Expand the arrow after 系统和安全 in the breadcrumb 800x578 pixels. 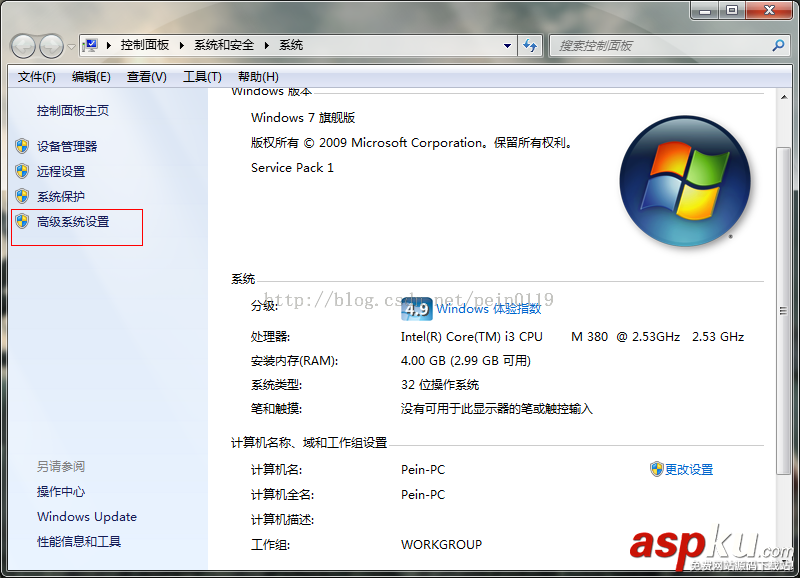pyautogui.click(x=266, y=45)
